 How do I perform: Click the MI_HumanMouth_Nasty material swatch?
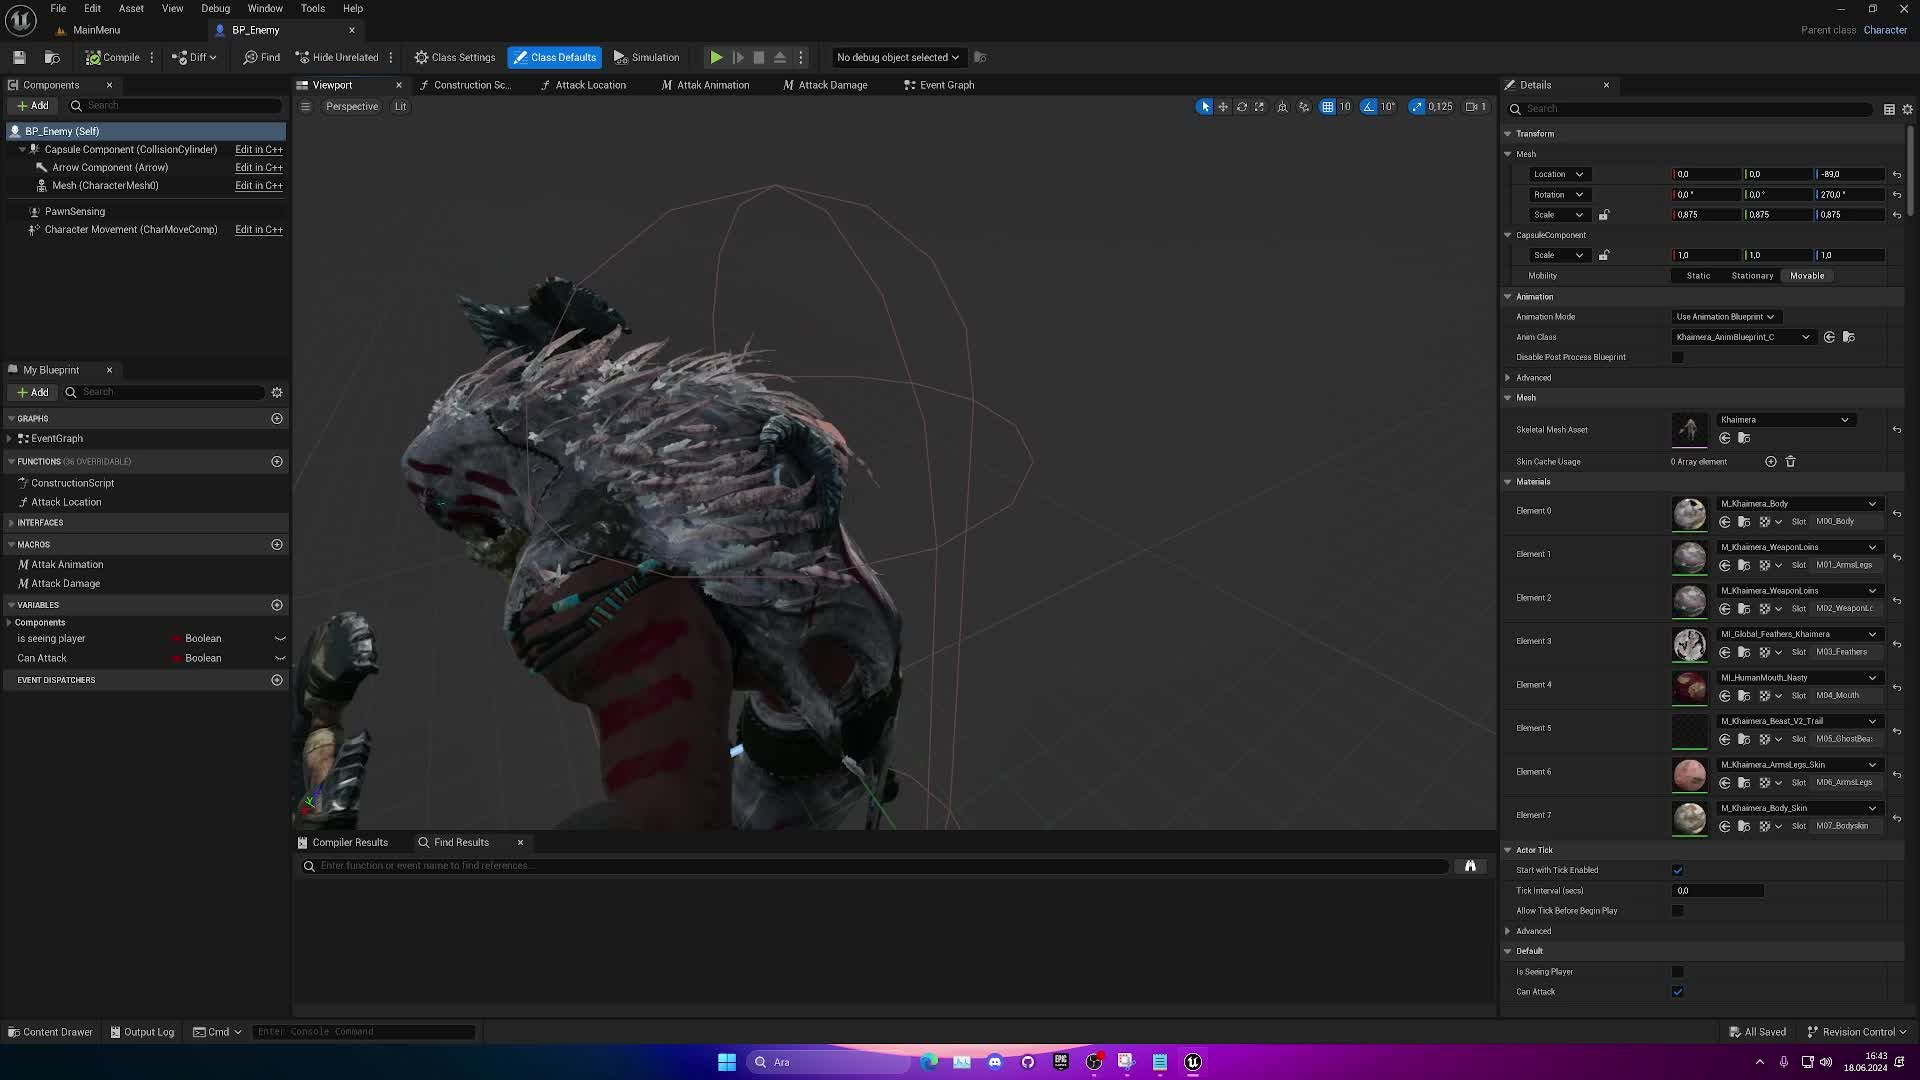[x=1689, y=688]
